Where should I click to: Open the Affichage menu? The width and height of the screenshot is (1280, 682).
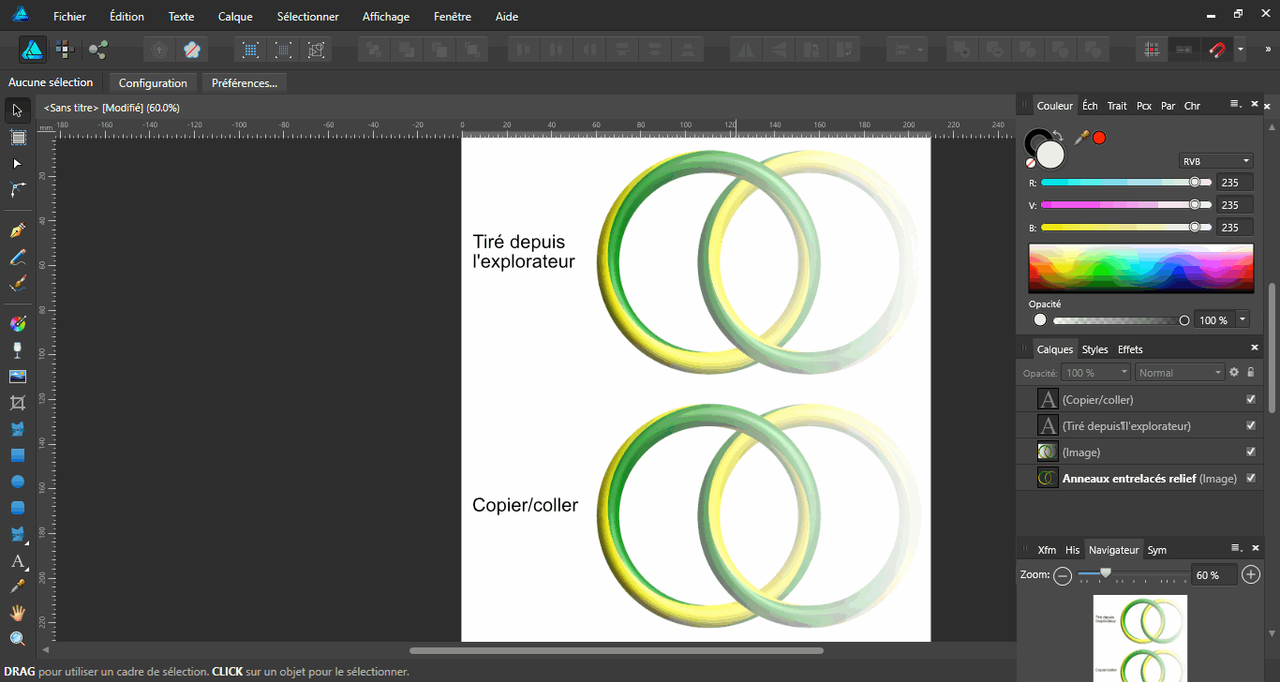point(386,16)
